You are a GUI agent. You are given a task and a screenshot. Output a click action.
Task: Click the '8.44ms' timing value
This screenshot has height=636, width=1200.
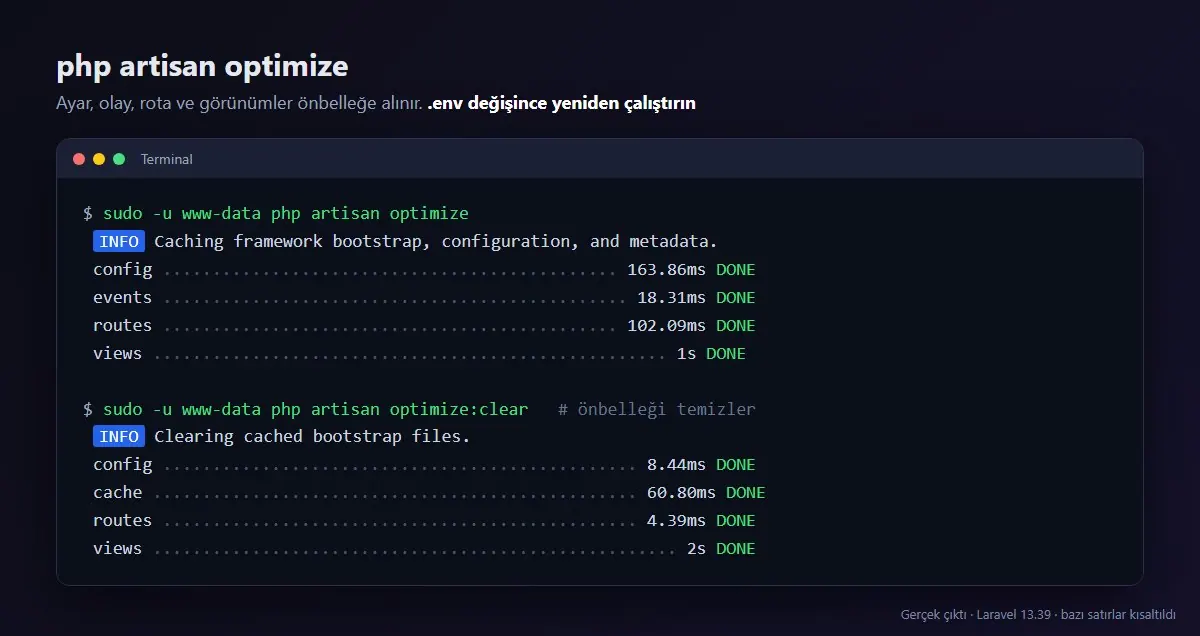pyautogui.click(x=676, y=464)
